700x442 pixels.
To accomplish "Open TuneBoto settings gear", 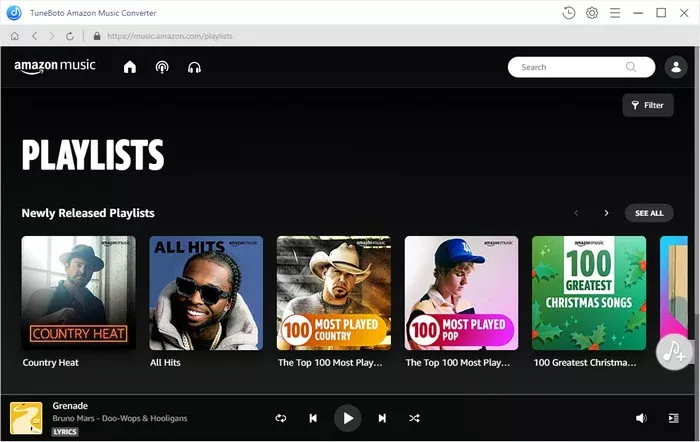I will (592, 13).
